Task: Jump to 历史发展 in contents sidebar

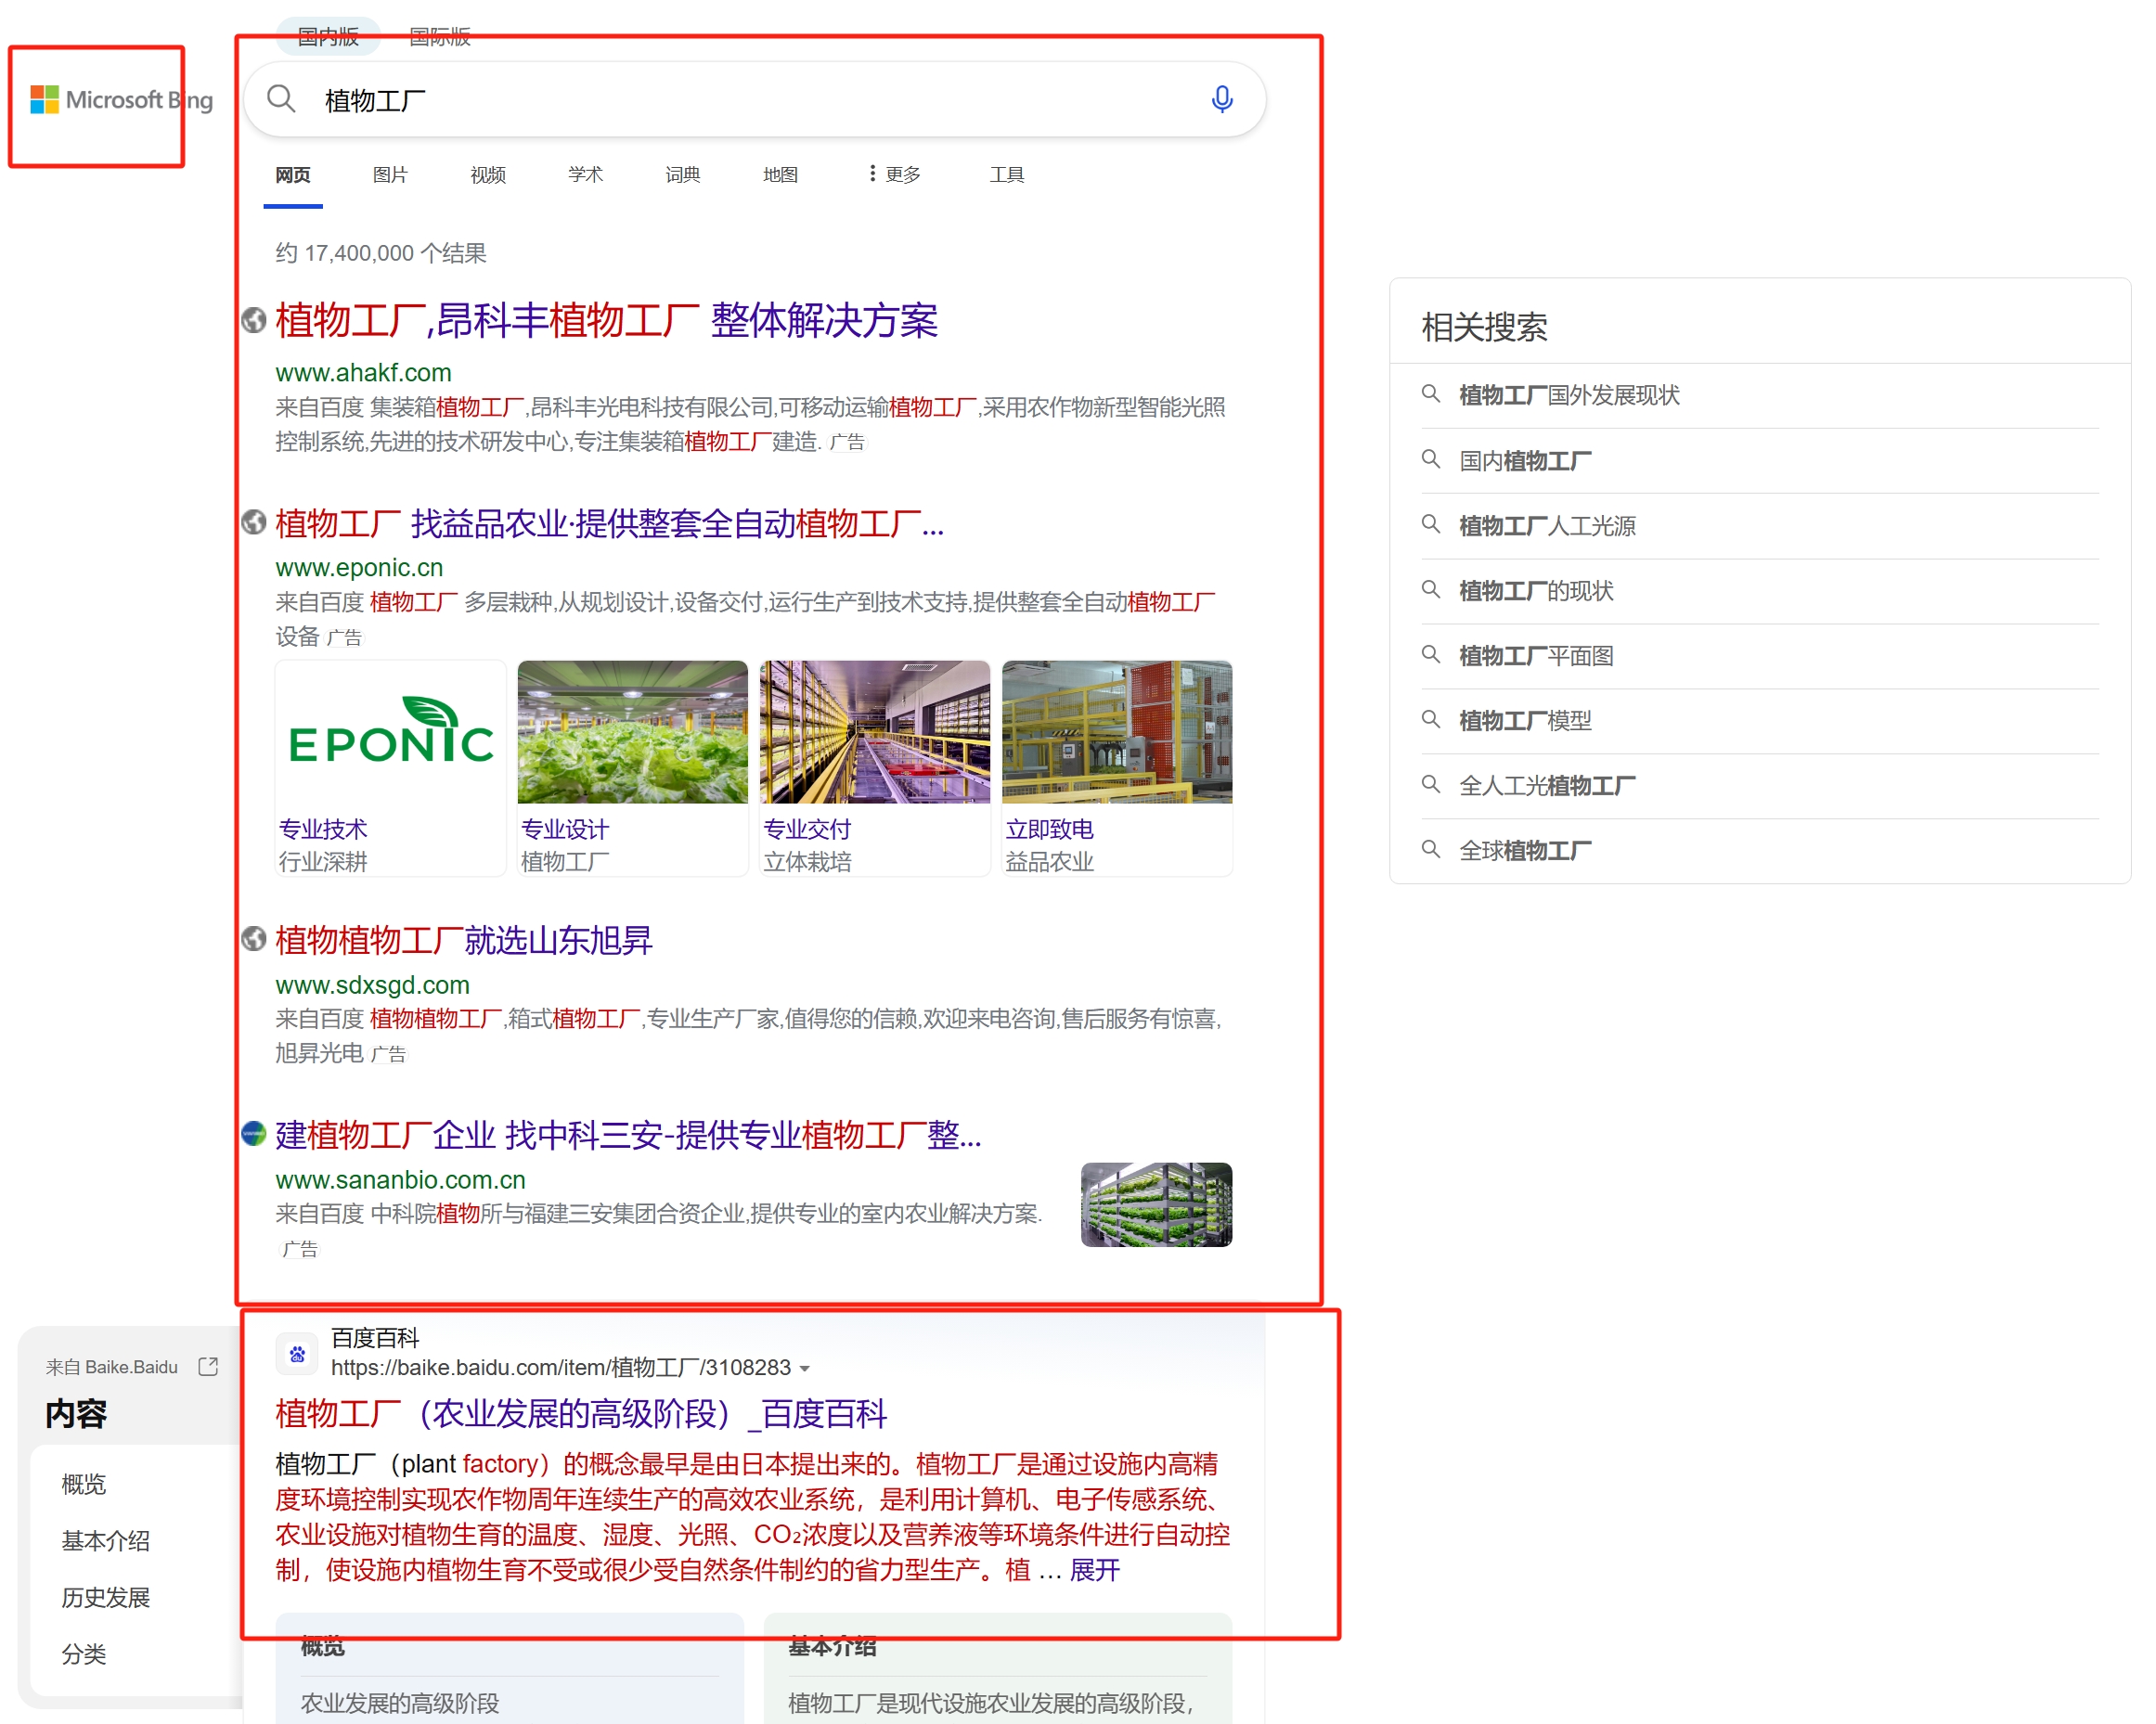Action: click(105, 1597)
